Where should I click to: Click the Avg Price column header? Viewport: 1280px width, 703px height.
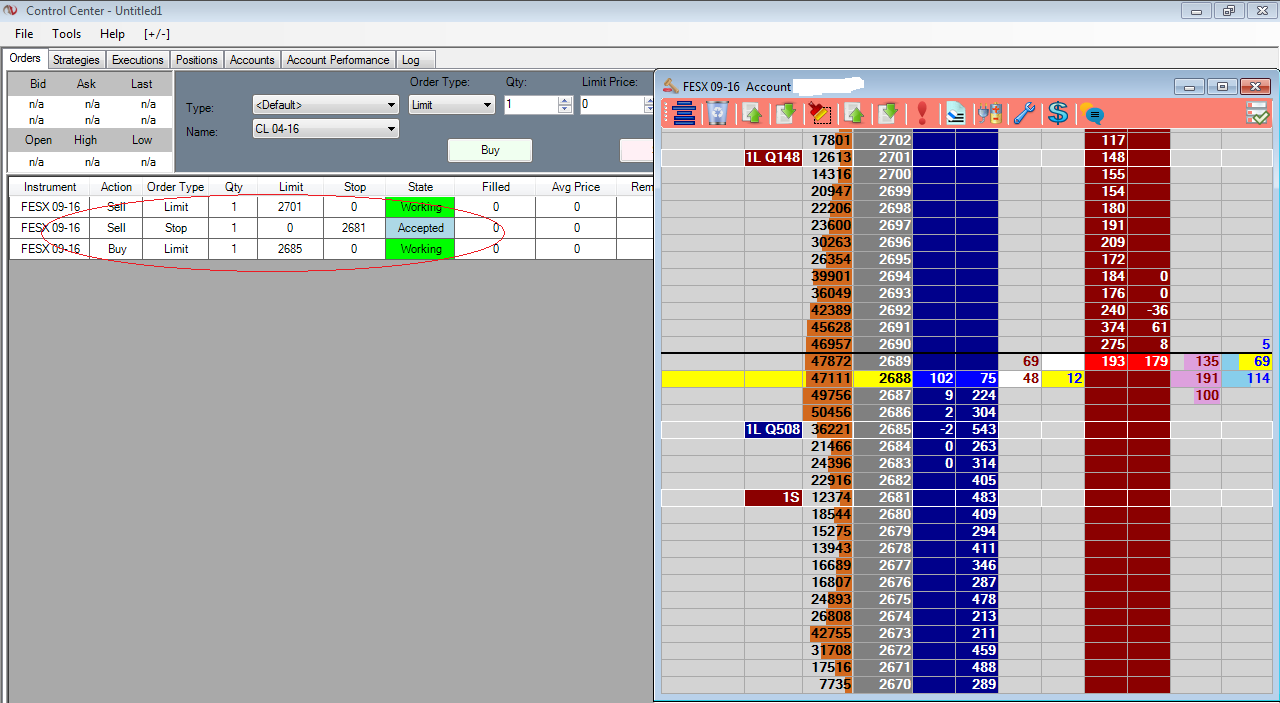[x=575, y=187]
